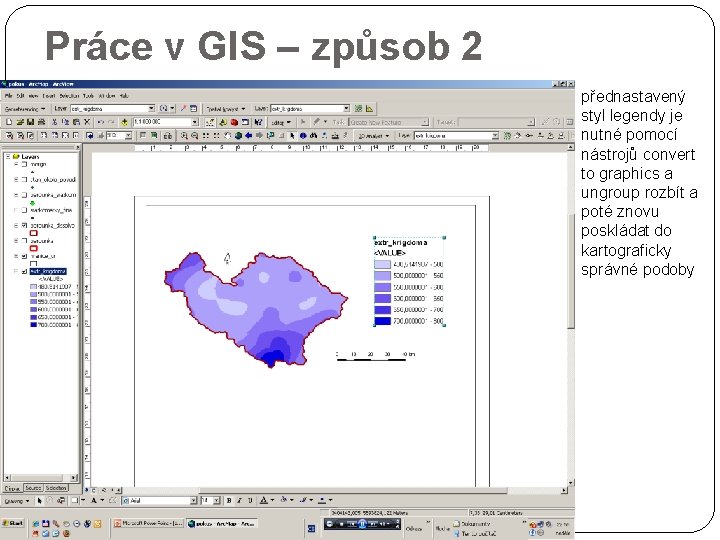The height and width of the screenshot is (540, 720).
Task: Click the darkest swatch in the map legend
Action: click(x=382, y=321)
